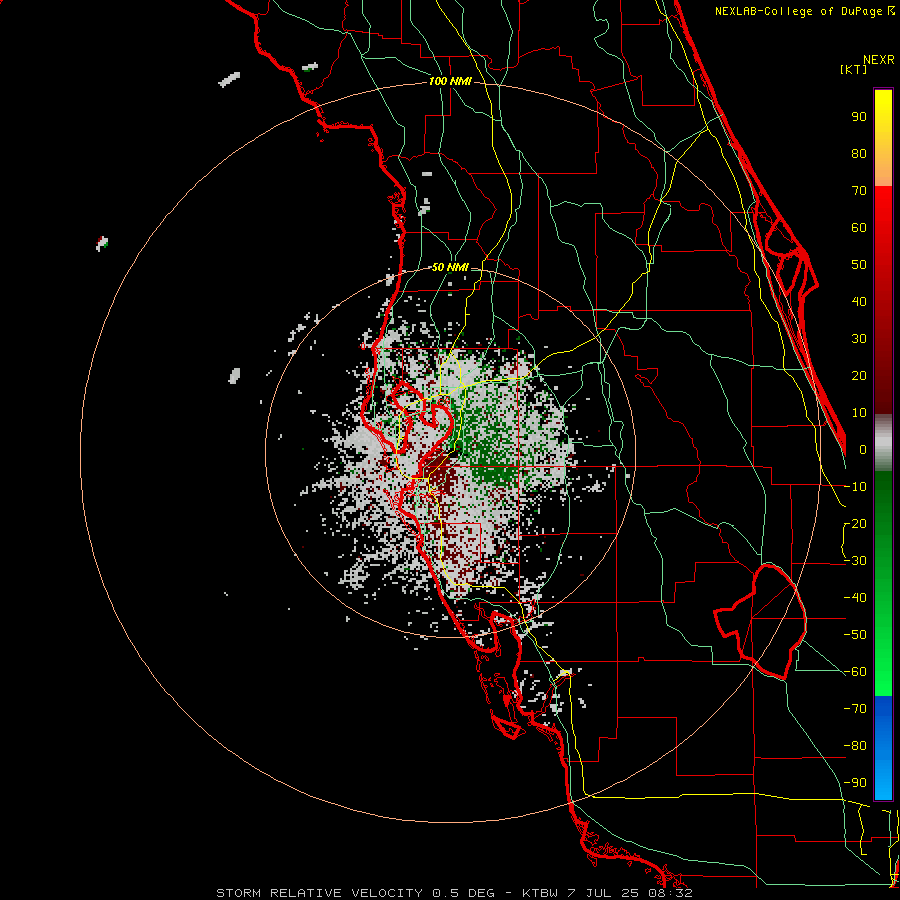The width and height of the screenshot is (900, 900).
Task: Click the -50 value on the scale
Action: click(855, 635)
